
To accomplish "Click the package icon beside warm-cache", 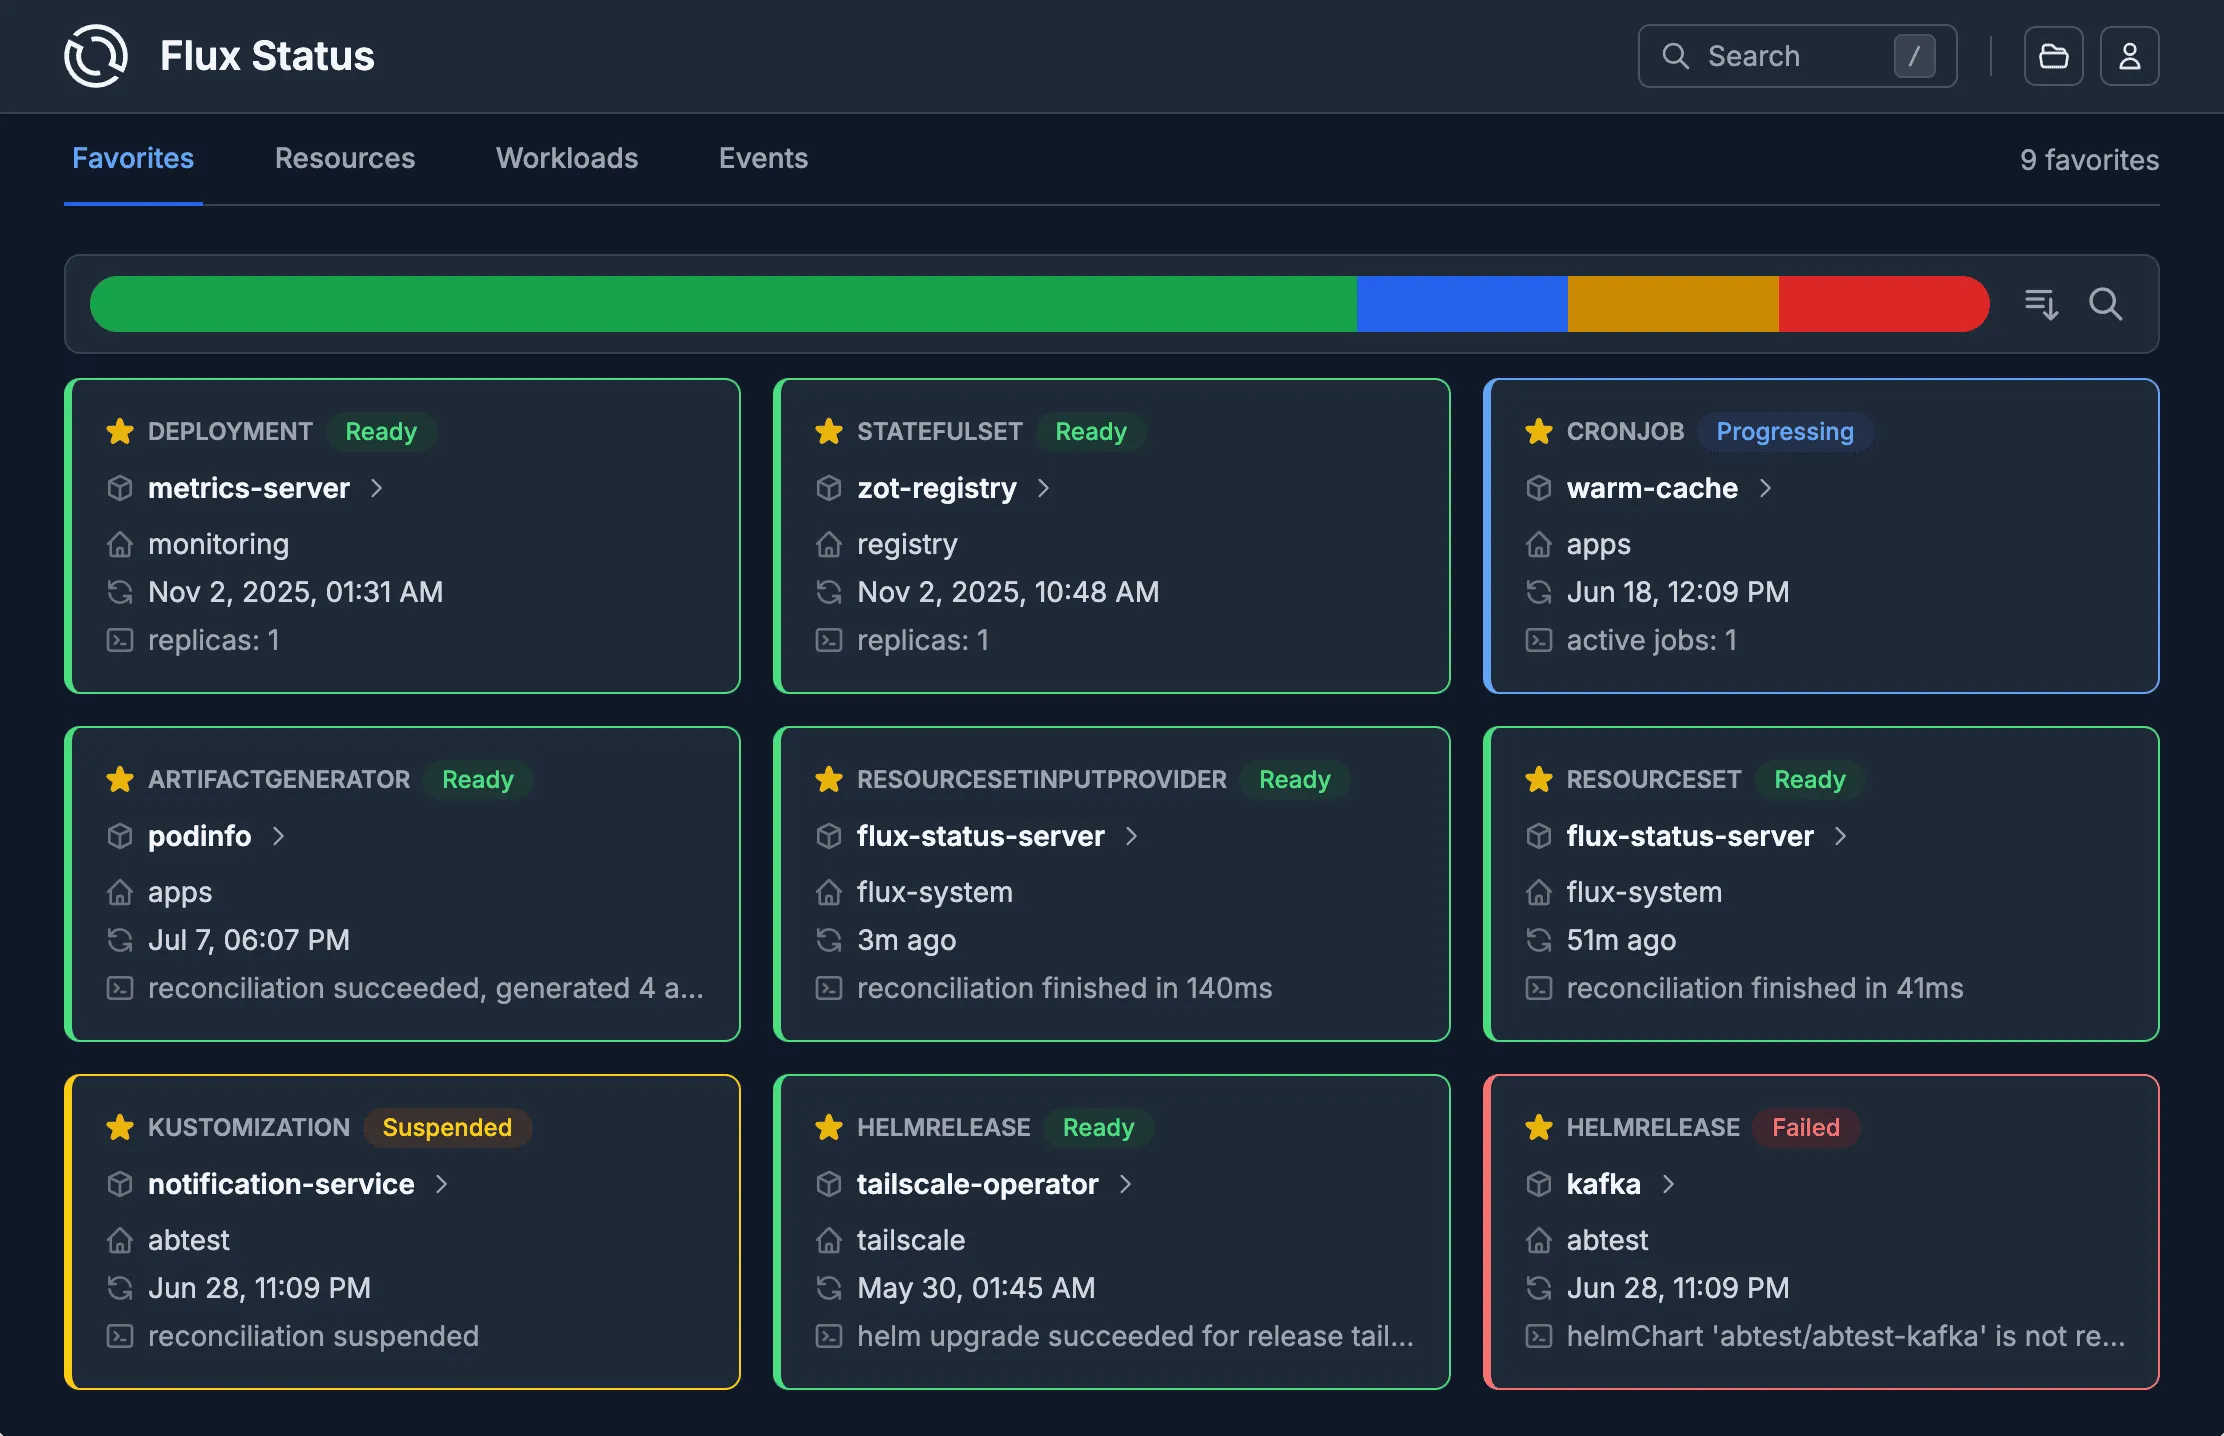I will tap(1539, 488).
